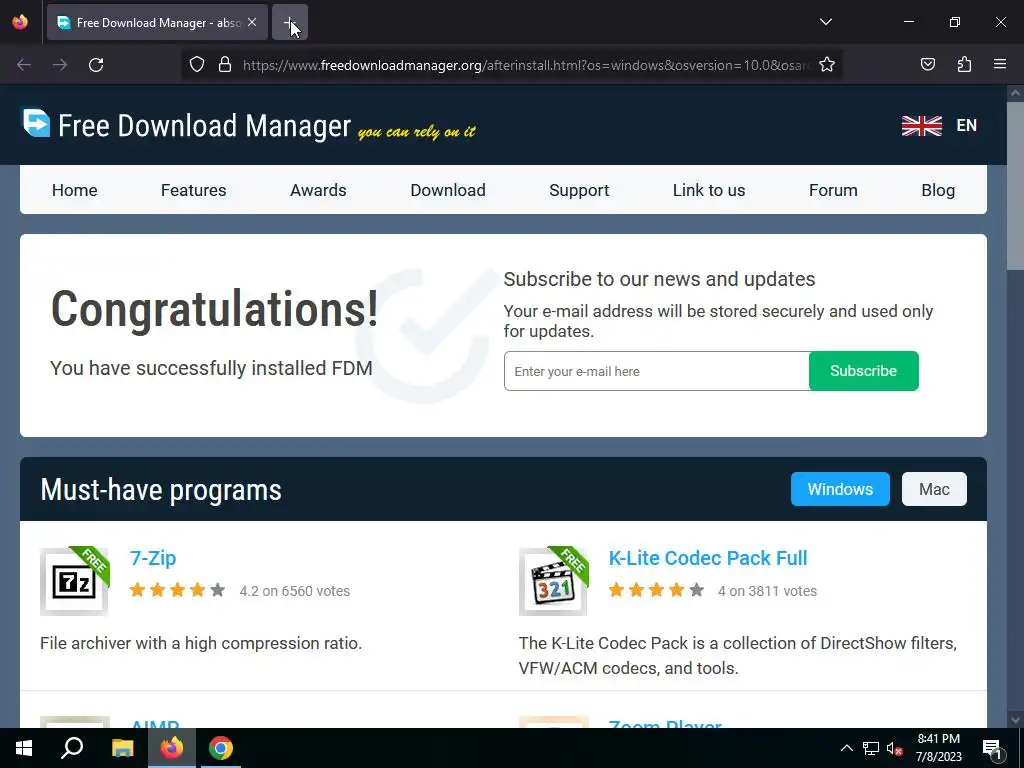Open Firefox application menu

click(x=1000, y=65)
